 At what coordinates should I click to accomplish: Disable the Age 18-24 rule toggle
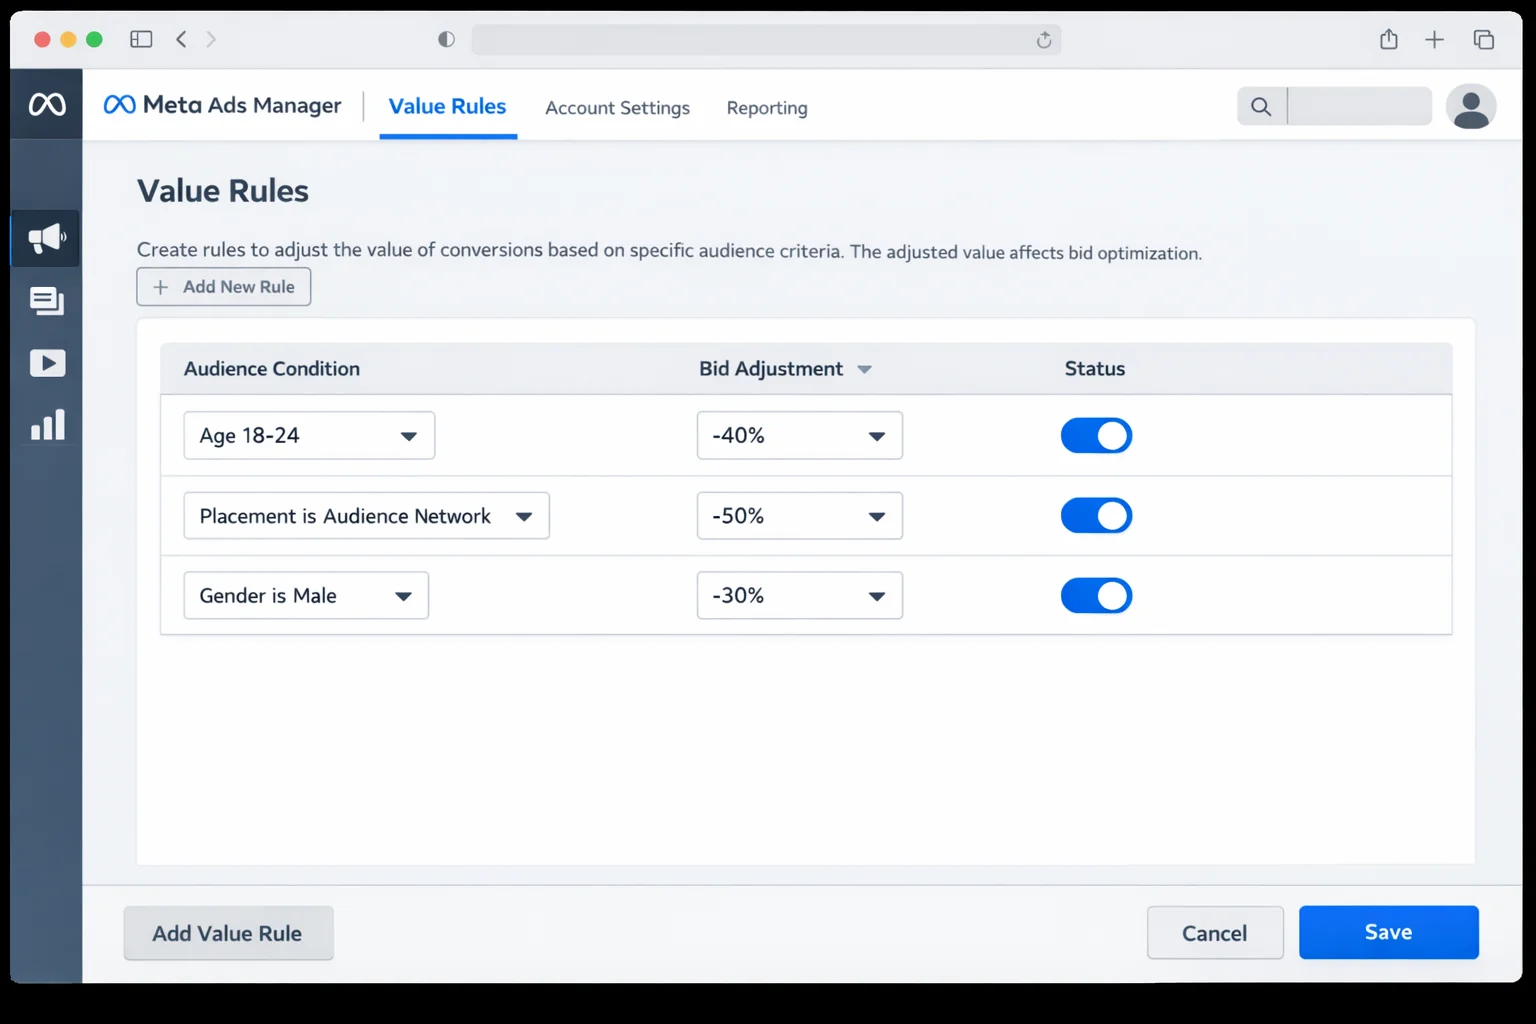(x=1096, y=436)
